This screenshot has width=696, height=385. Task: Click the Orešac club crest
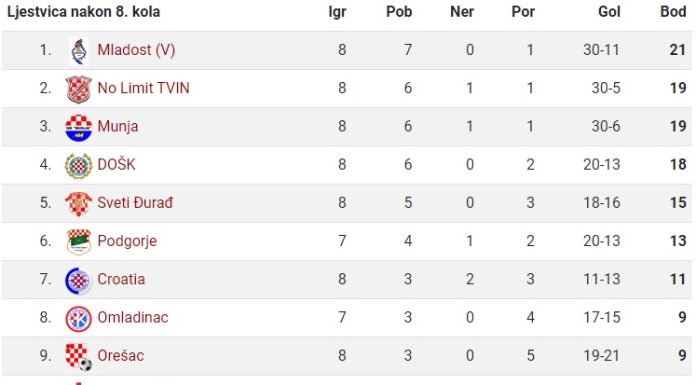[79, 357]
